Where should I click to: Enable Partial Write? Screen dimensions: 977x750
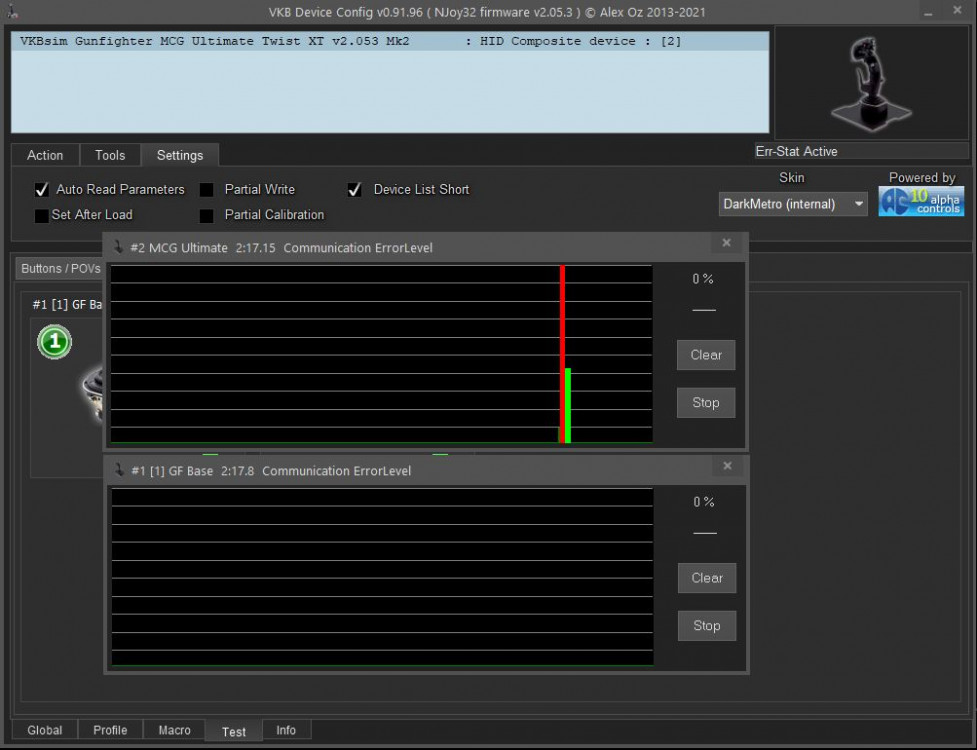click(207, 189)
